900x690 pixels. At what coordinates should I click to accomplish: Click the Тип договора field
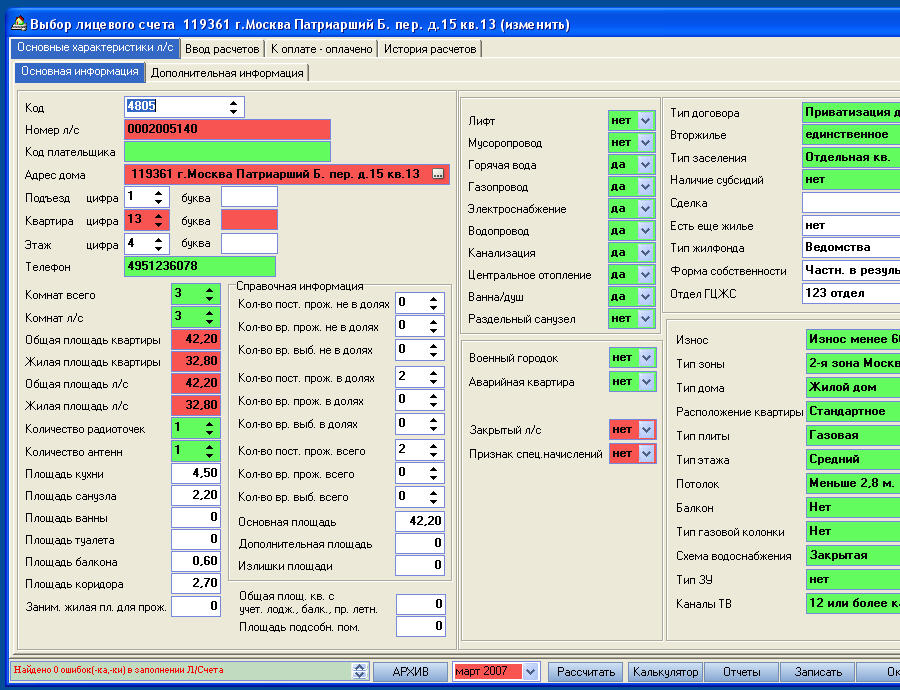851,113
